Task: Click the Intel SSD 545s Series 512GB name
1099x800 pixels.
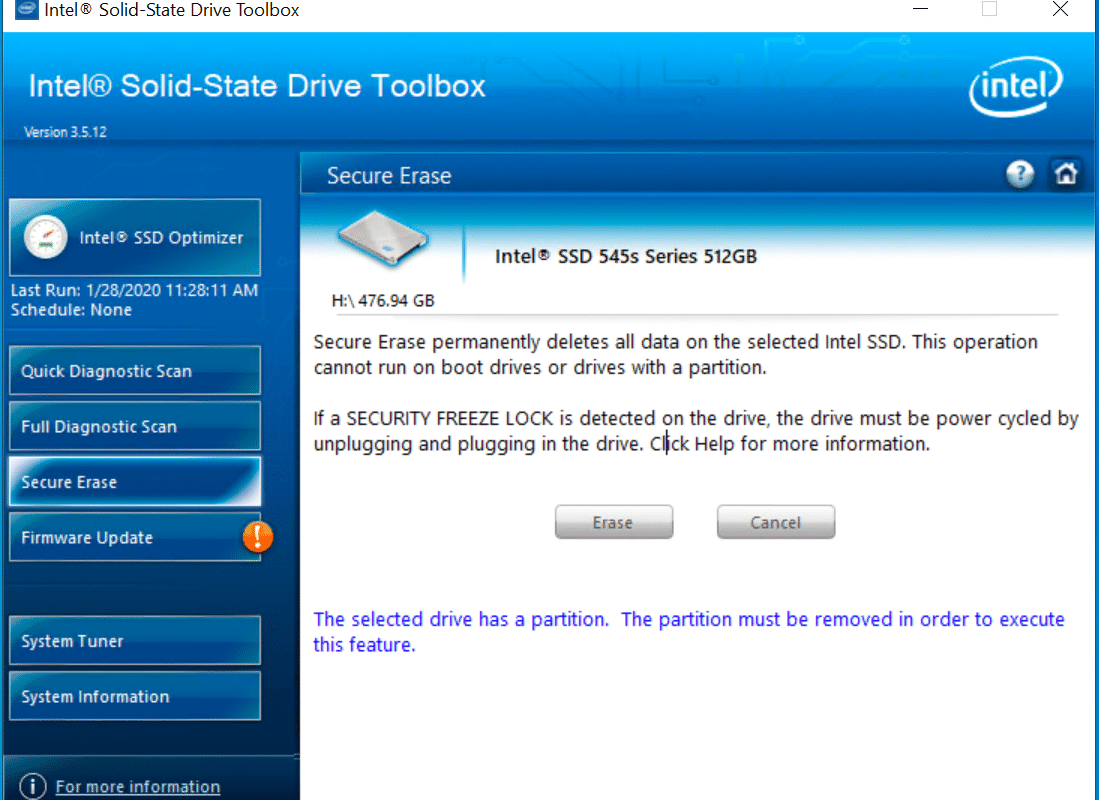Action: click(x=626, y=257)
